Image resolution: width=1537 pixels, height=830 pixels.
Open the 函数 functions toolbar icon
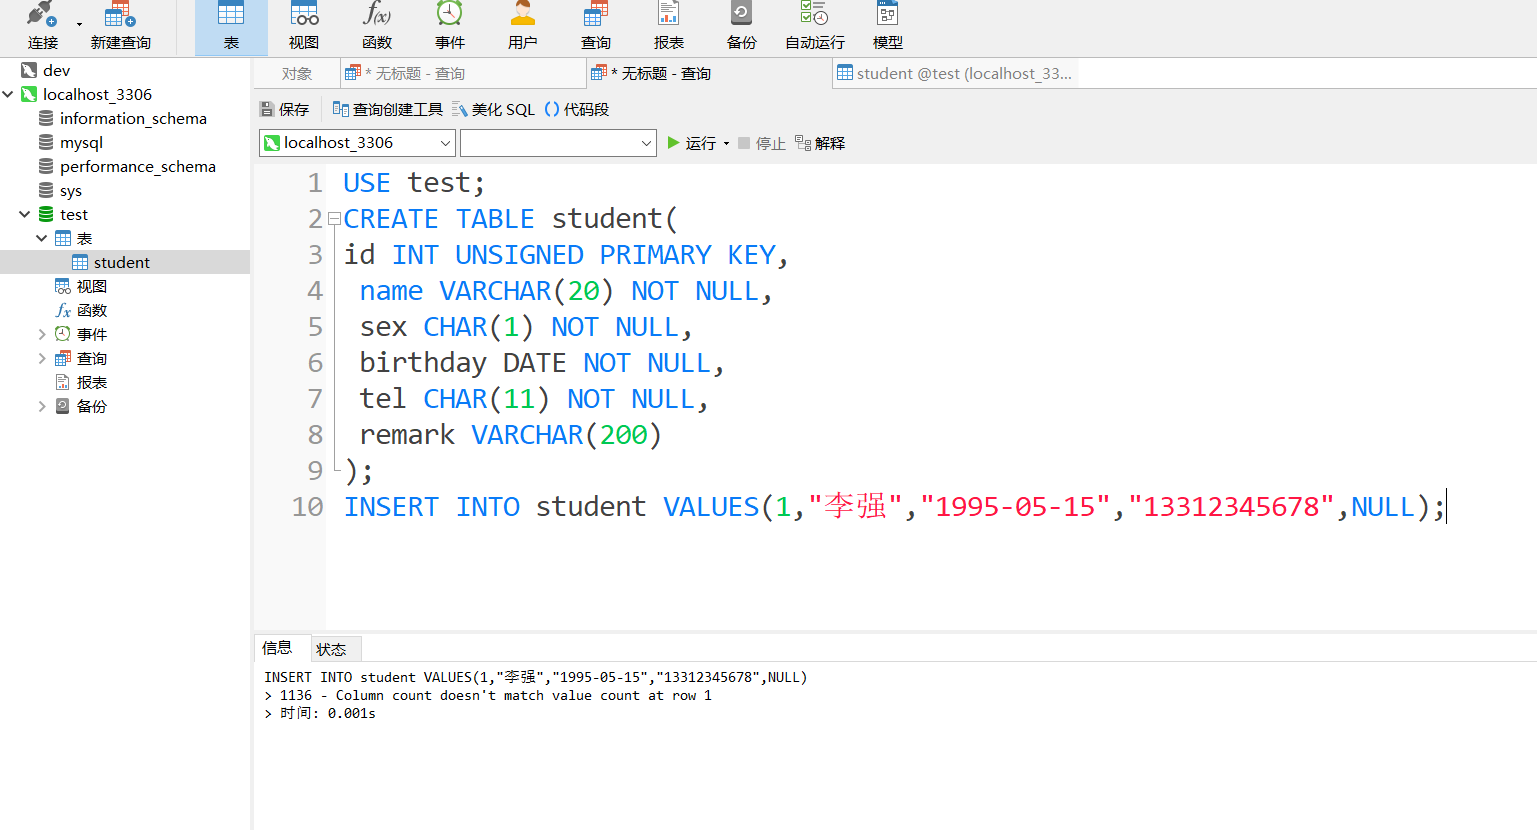pyautogui.click(x=377, y=26)
